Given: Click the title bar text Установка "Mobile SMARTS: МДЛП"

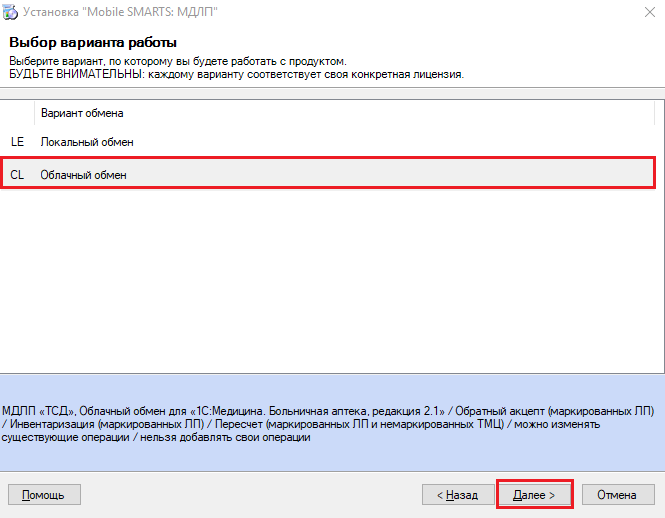Looking at the screenshot, I should tap(120, 12).
